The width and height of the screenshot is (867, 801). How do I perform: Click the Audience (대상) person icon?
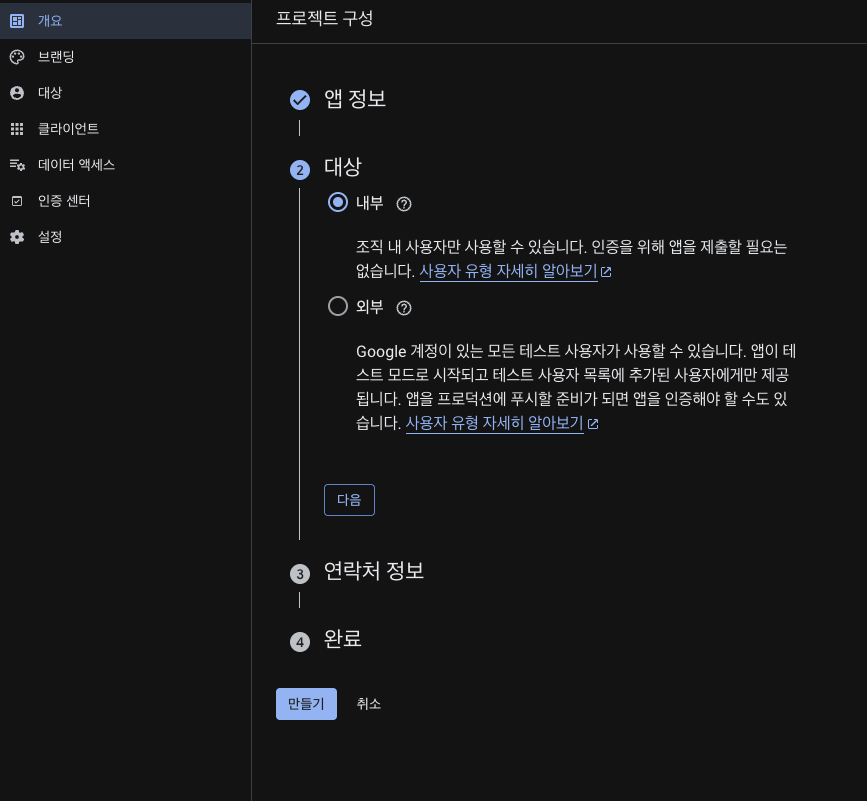(x=16, y=93)
